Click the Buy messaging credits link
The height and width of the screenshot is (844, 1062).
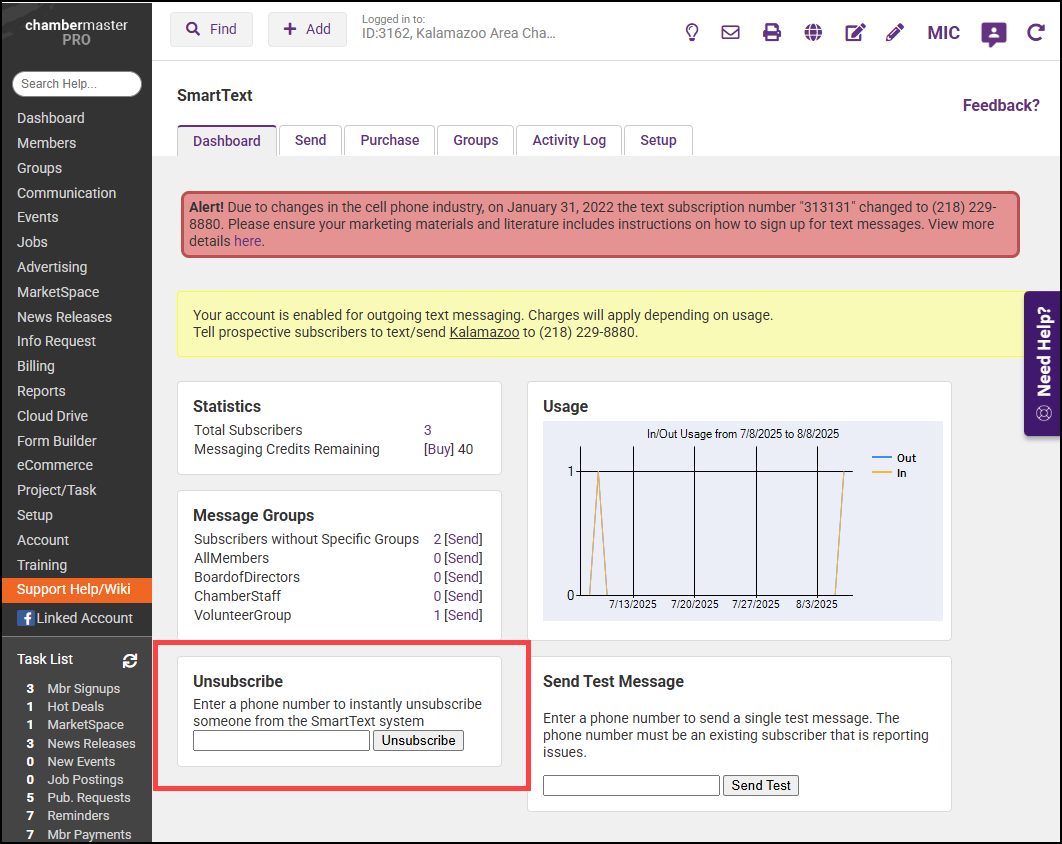(x=438, y=449)
